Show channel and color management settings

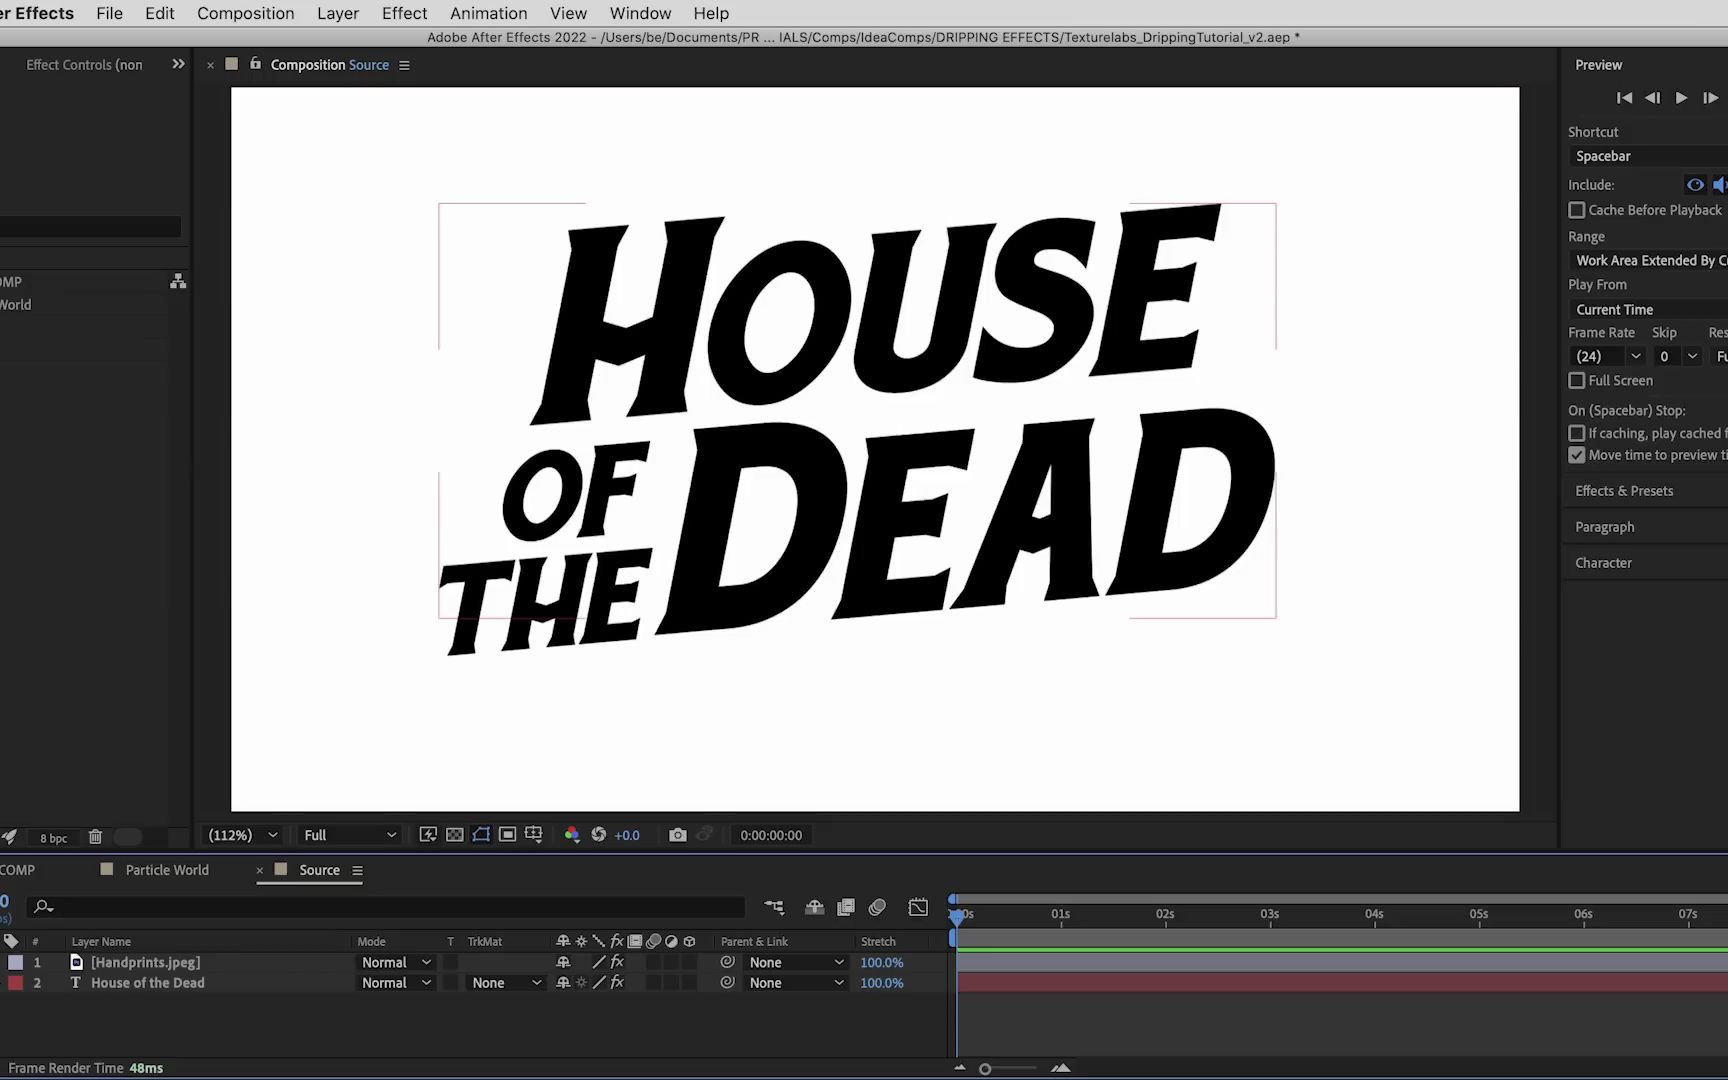[572, 834]
